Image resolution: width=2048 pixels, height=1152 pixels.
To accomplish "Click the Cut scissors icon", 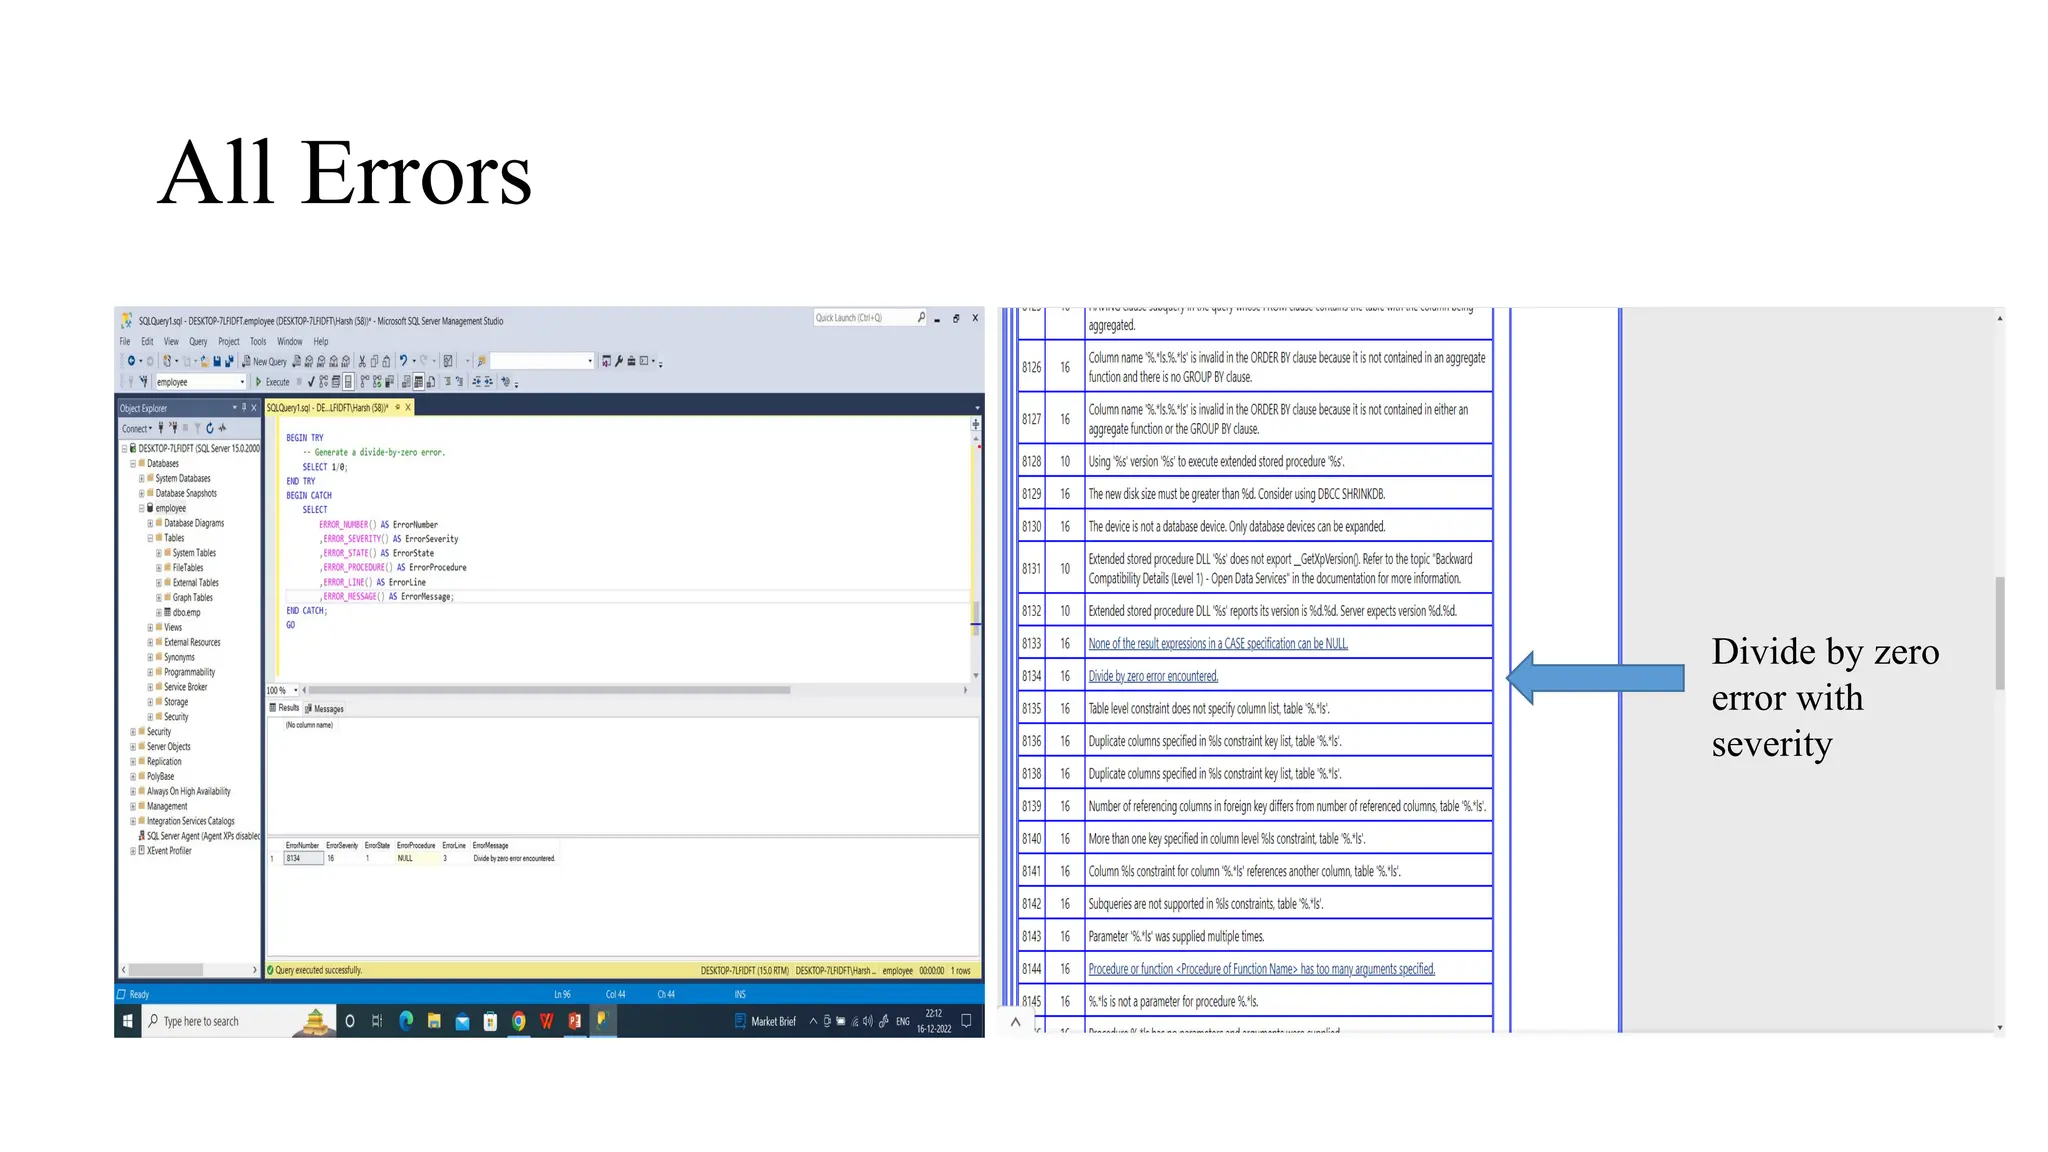I will [362, 362].
